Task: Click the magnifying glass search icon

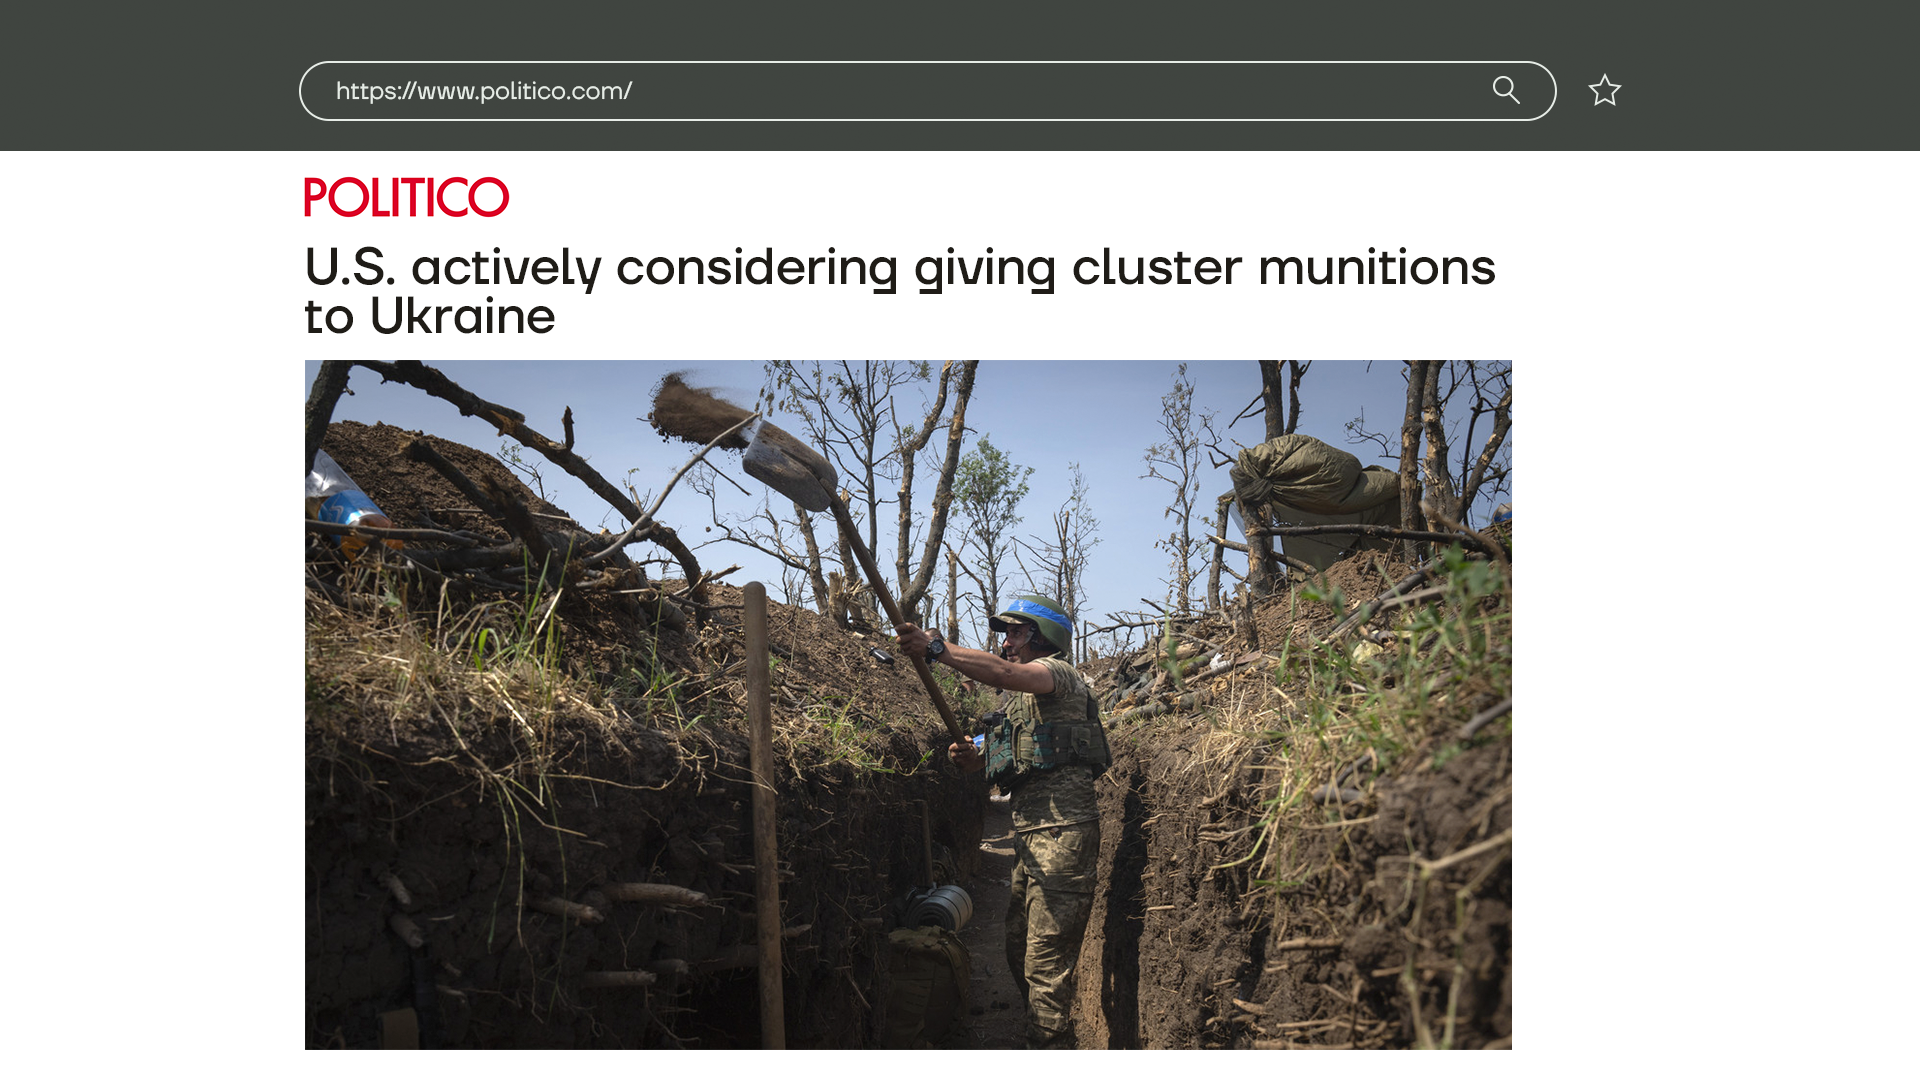Action: pyautogui.click(x=1506, y=90)
